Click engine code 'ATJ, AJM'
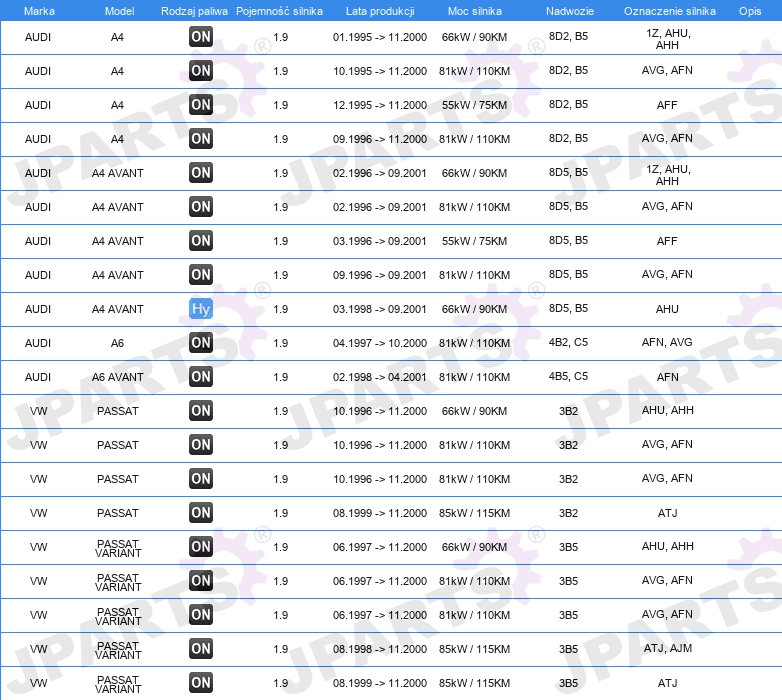Viewport: 782px width, 700px height. tap(668, 648)
